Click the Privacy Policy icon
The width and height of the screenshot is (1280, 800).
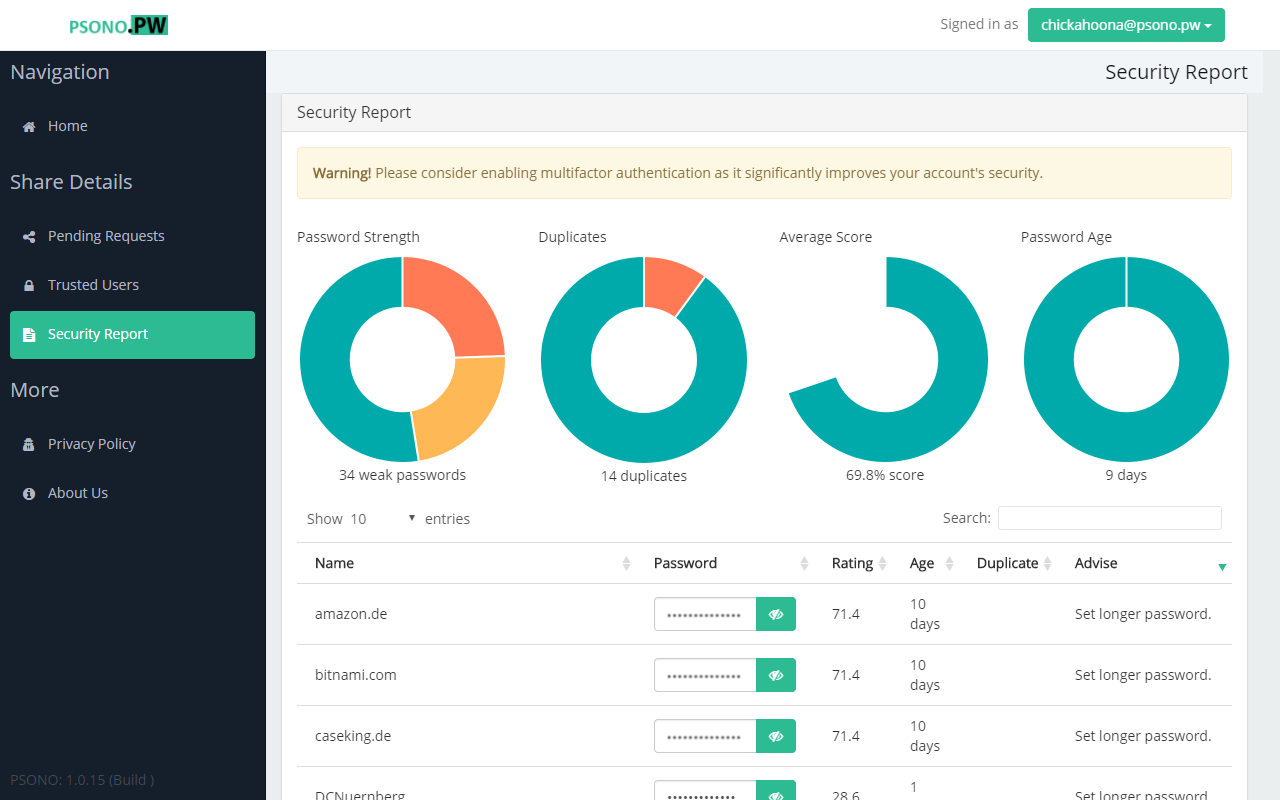coord(29,444)
